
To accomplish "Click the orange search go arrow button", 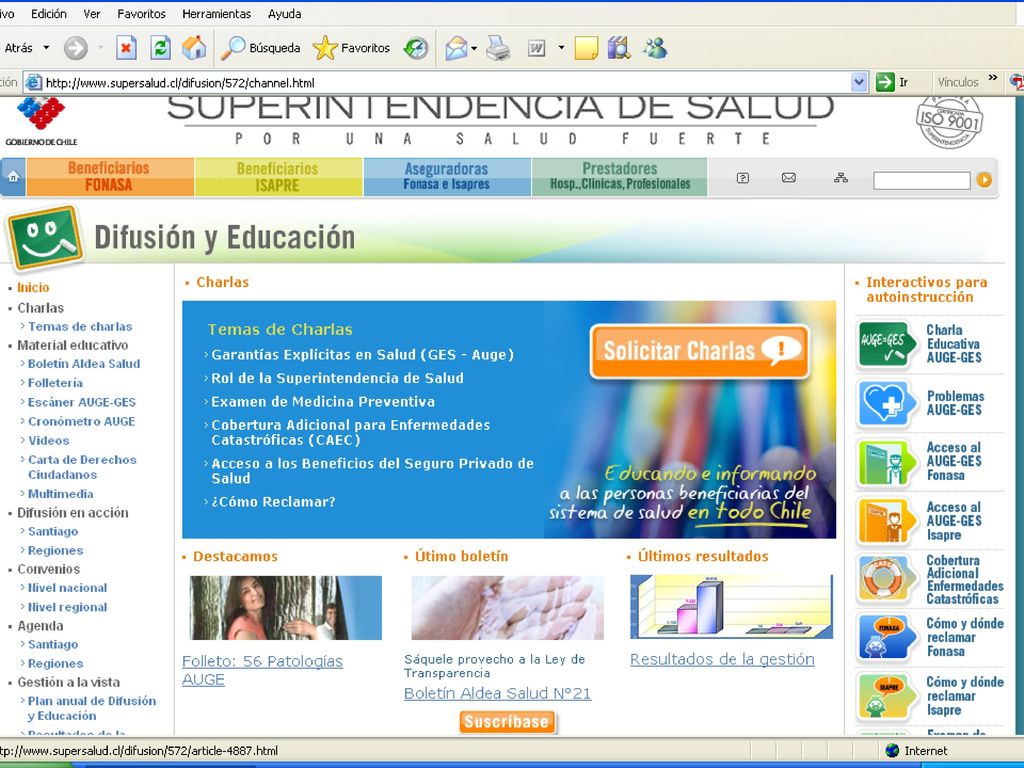I will click(984, 180).
